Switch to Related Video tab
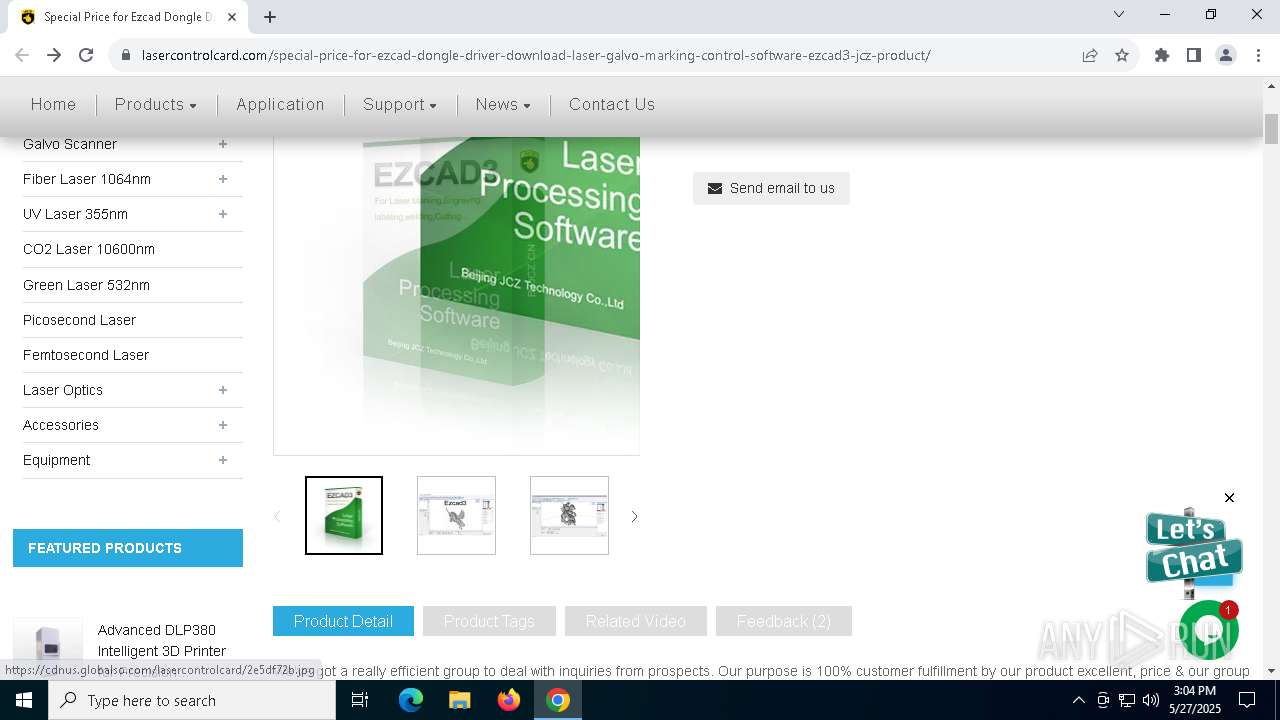Viewport: 1280px width, 720px height. point(636,621)
